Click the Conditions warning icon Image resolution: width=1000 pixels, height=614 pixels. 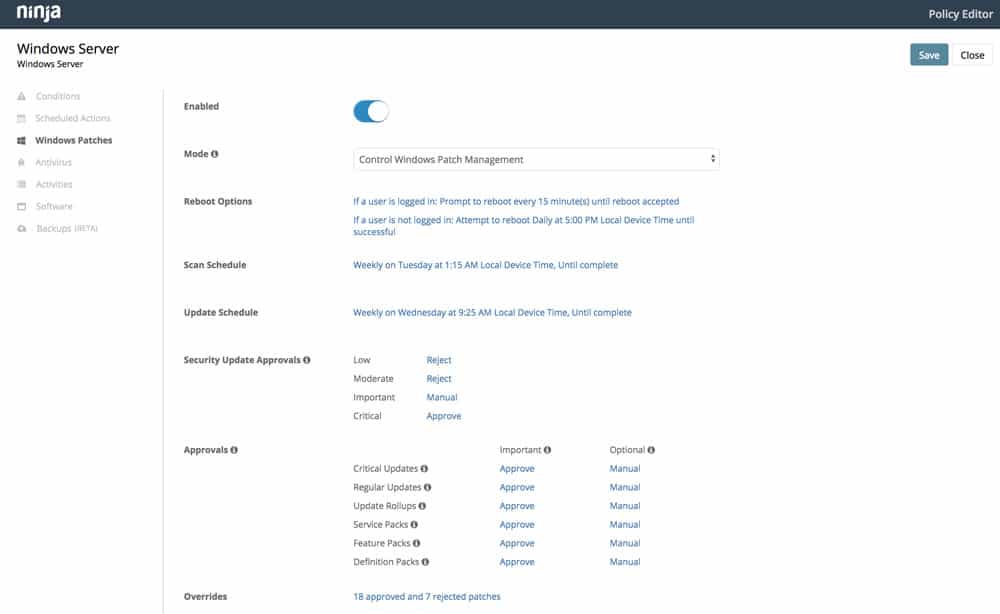point(21,96)
